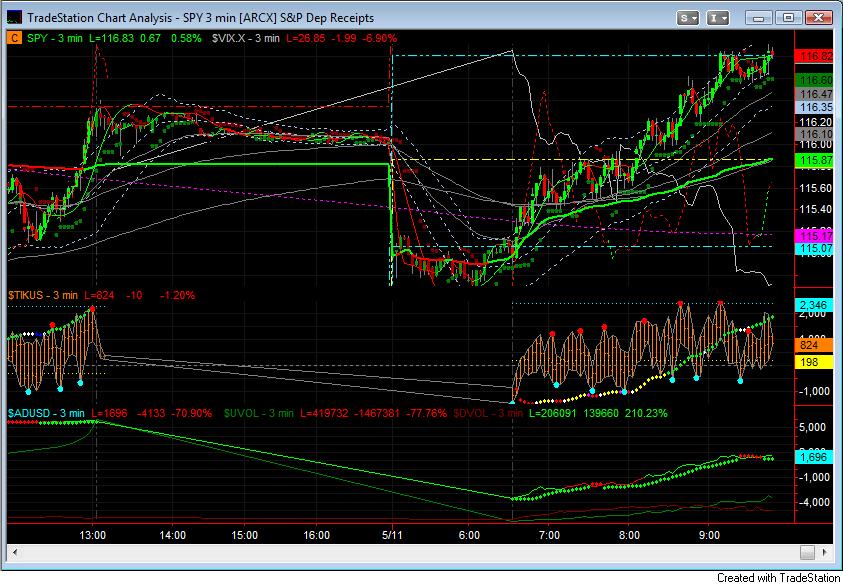This screenshot has height=584, width=843.
Task: Click the 13:00 time axis label
Action: [93, 536]
